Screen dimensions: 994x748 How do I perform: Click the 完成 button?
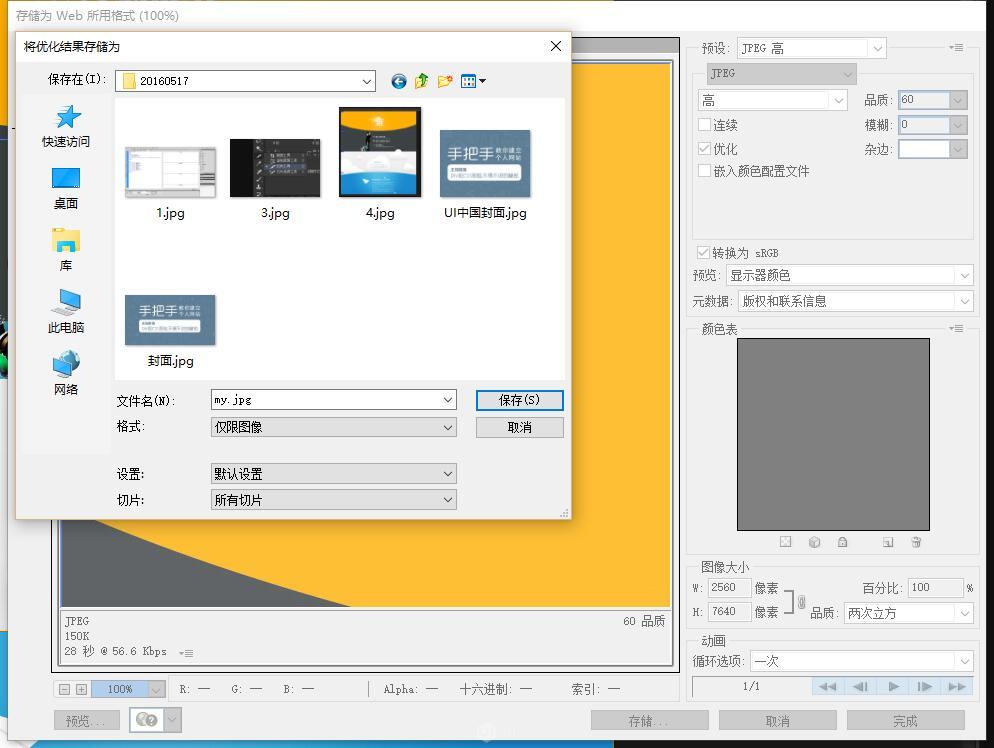point(905,721)
